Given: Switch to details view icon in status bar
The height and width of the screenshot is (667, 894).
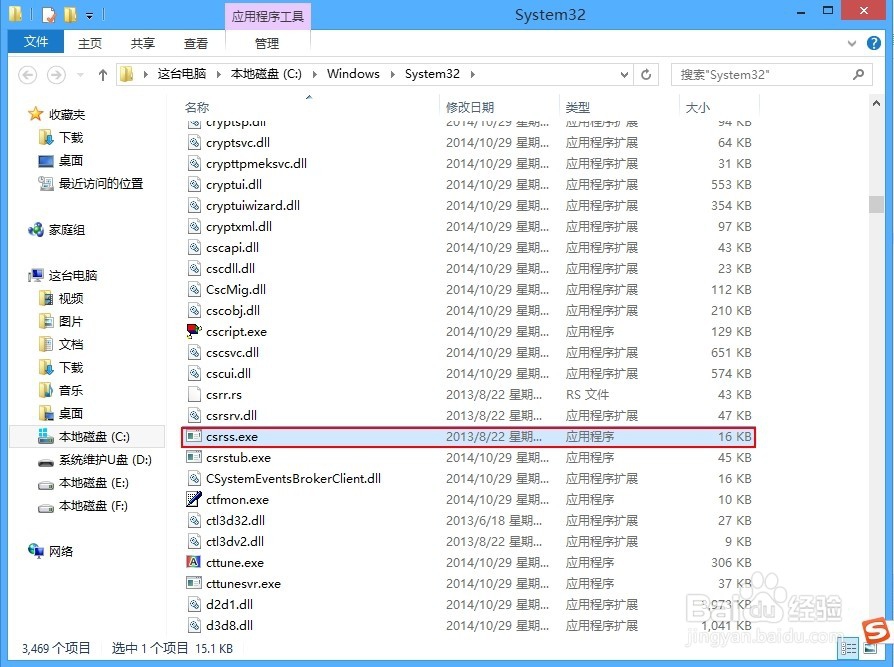Looking at the screenshot, I should pos(848,648).
